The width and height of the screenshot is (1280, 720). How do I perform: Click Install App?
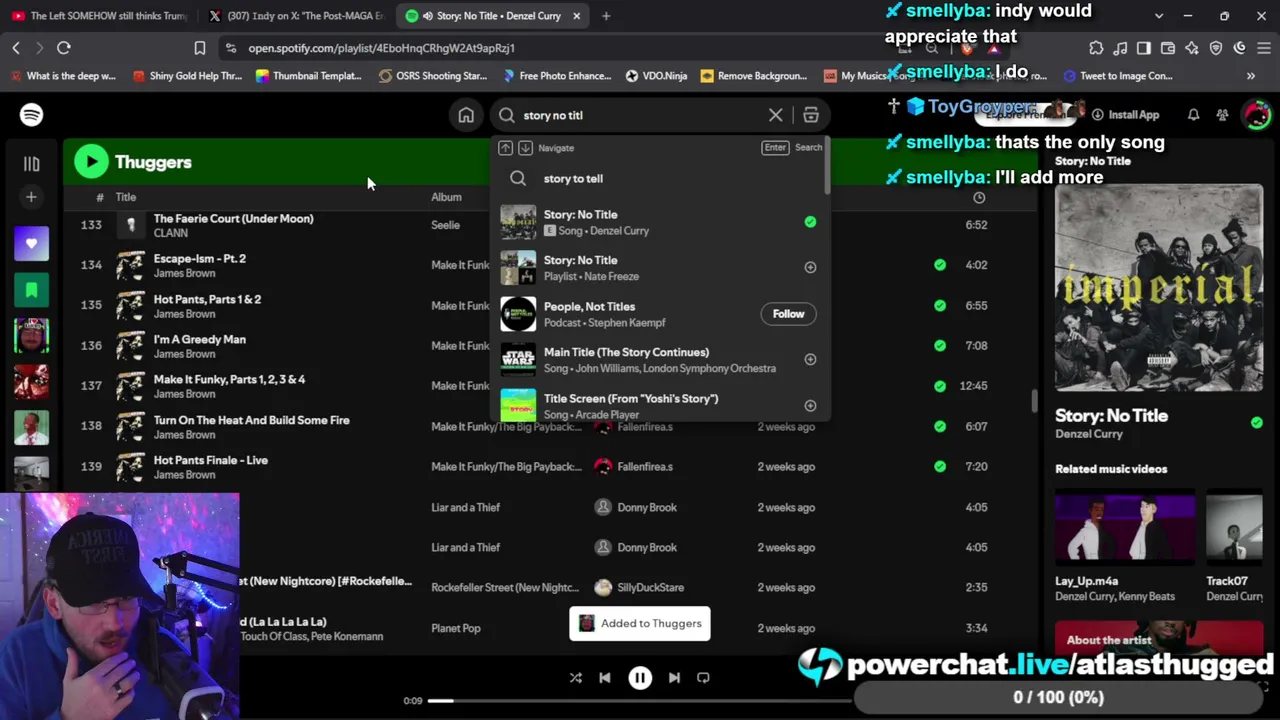click(1124, 115)
